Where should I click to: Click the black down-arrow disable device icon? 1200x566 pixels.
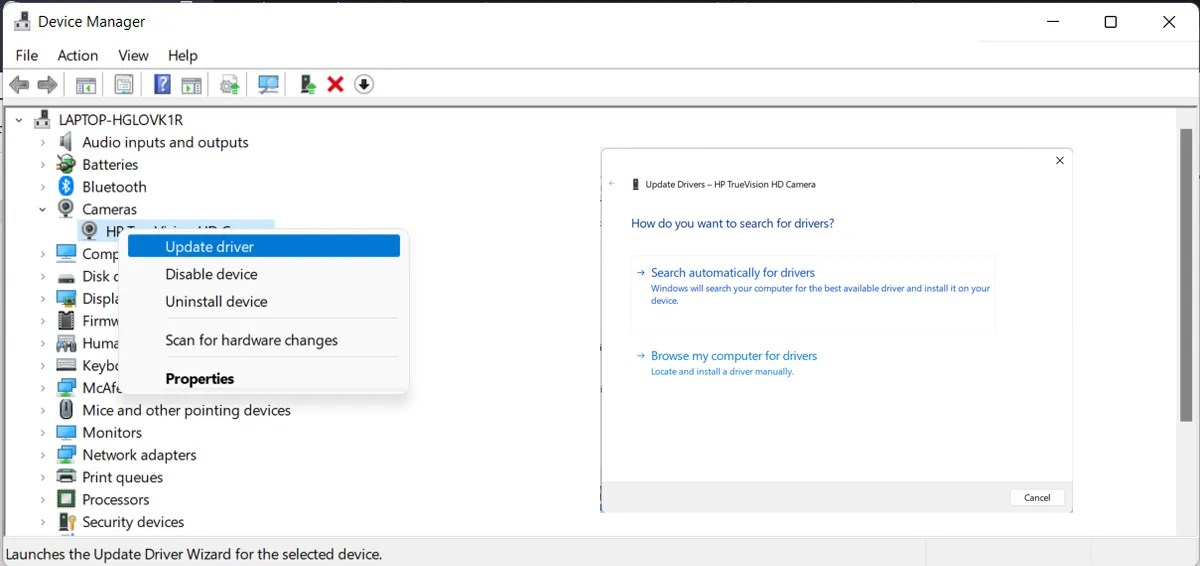coord(364,85)
